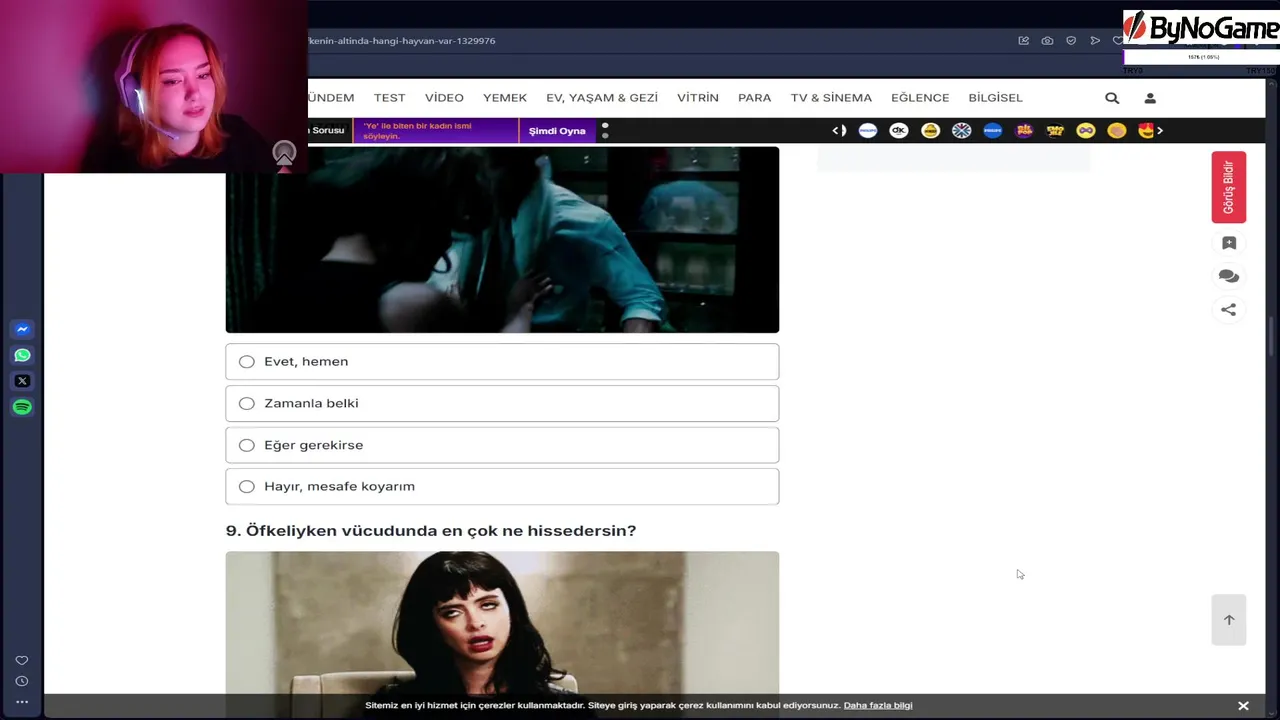Click the yellow round badge after dx icon
This screenshot has height=720, width=1280.
pyautogui.click(x=930, y=131)
